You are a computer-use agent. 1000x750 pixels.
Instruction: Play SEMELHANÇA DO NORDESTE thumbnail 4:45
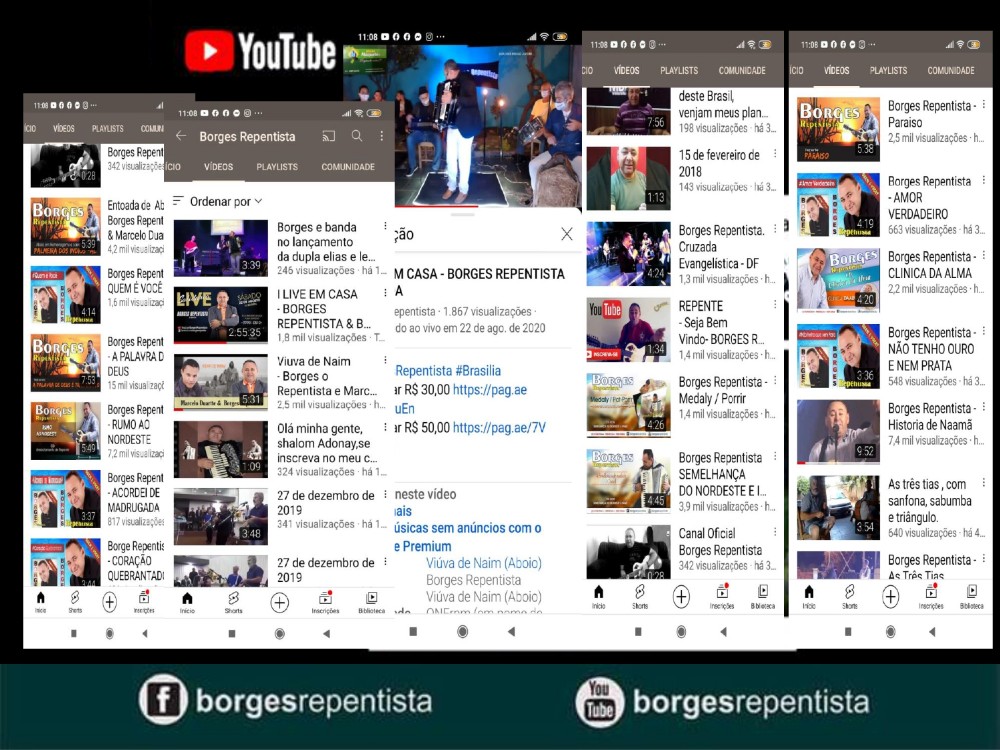(628, 480)
